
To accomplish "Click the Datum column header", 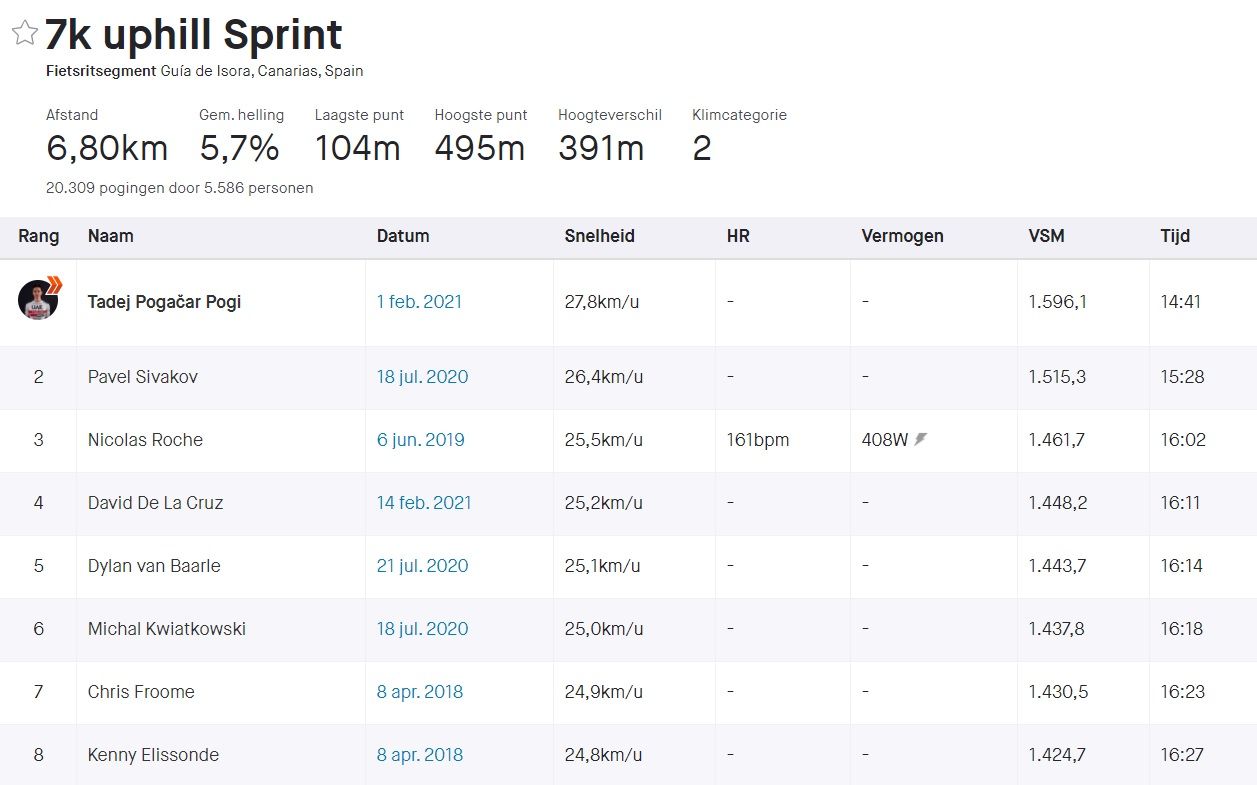I will click(402, 237).
